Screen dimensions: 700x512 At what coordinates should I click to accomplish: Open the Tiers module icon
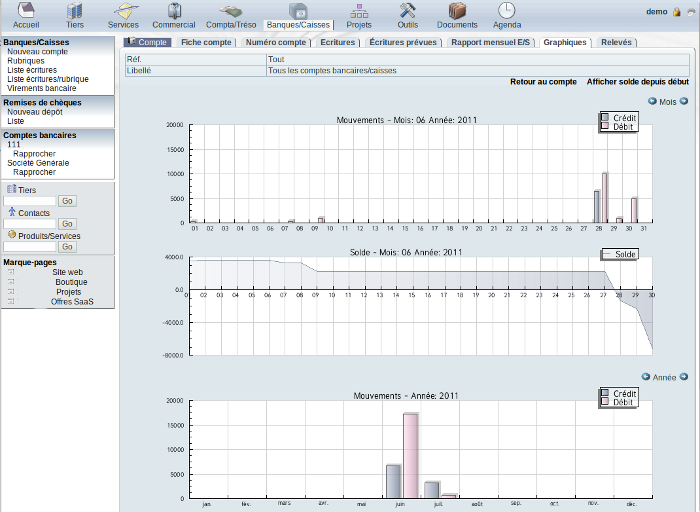(x=75, y=11)
